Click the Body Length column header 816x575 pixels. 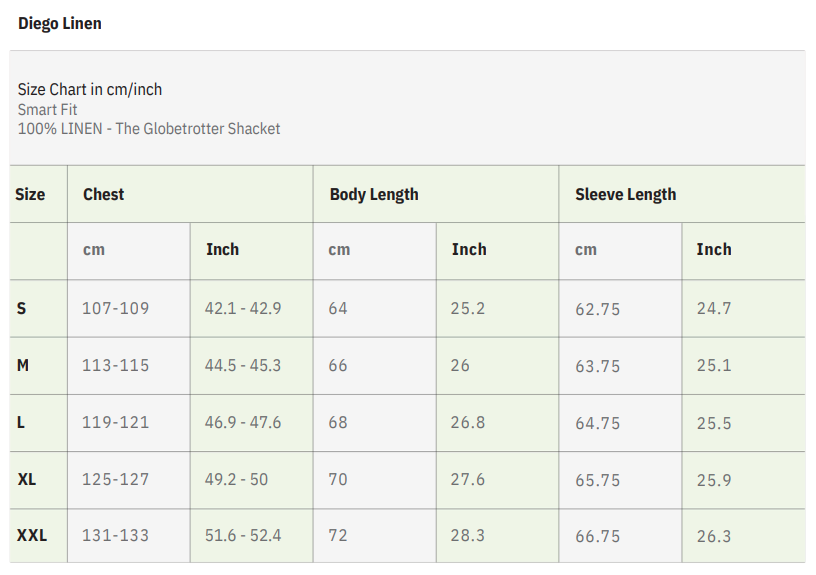click(x=374, y=194)
